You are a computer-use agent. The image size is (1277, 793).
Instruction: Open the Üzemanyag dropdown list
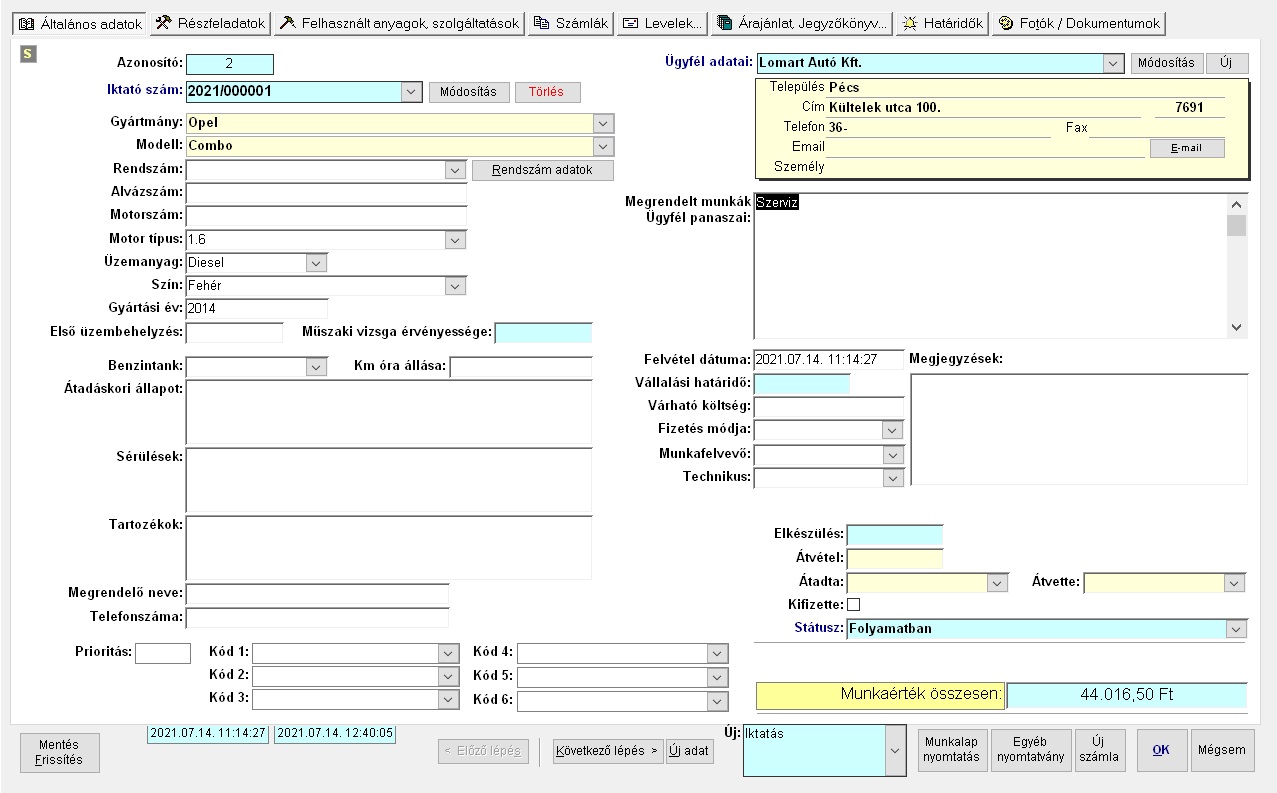coord(316,263)
